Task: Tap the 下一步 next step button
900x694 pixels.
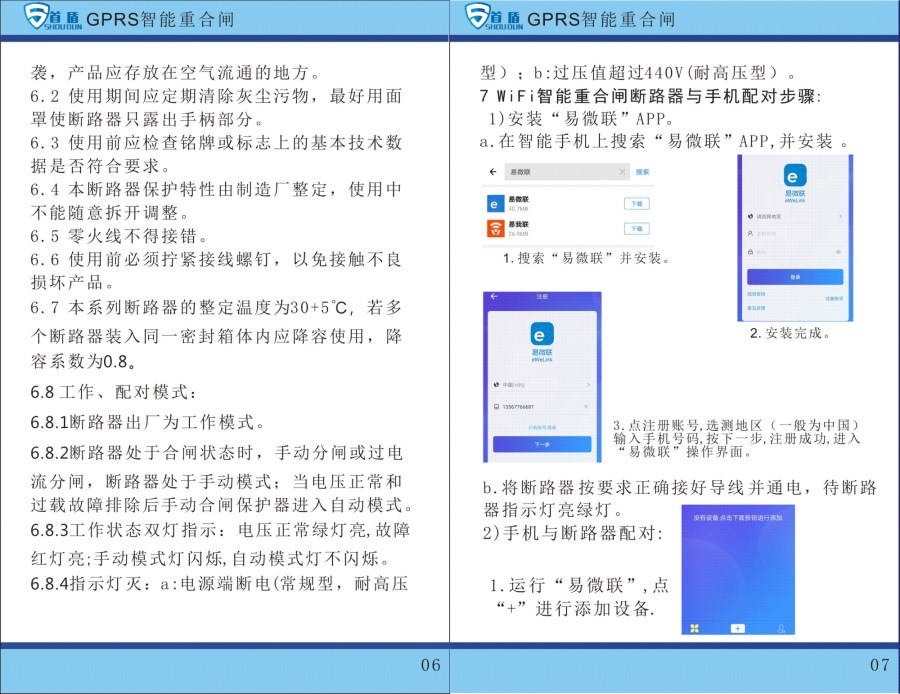Action: point(540,442)
